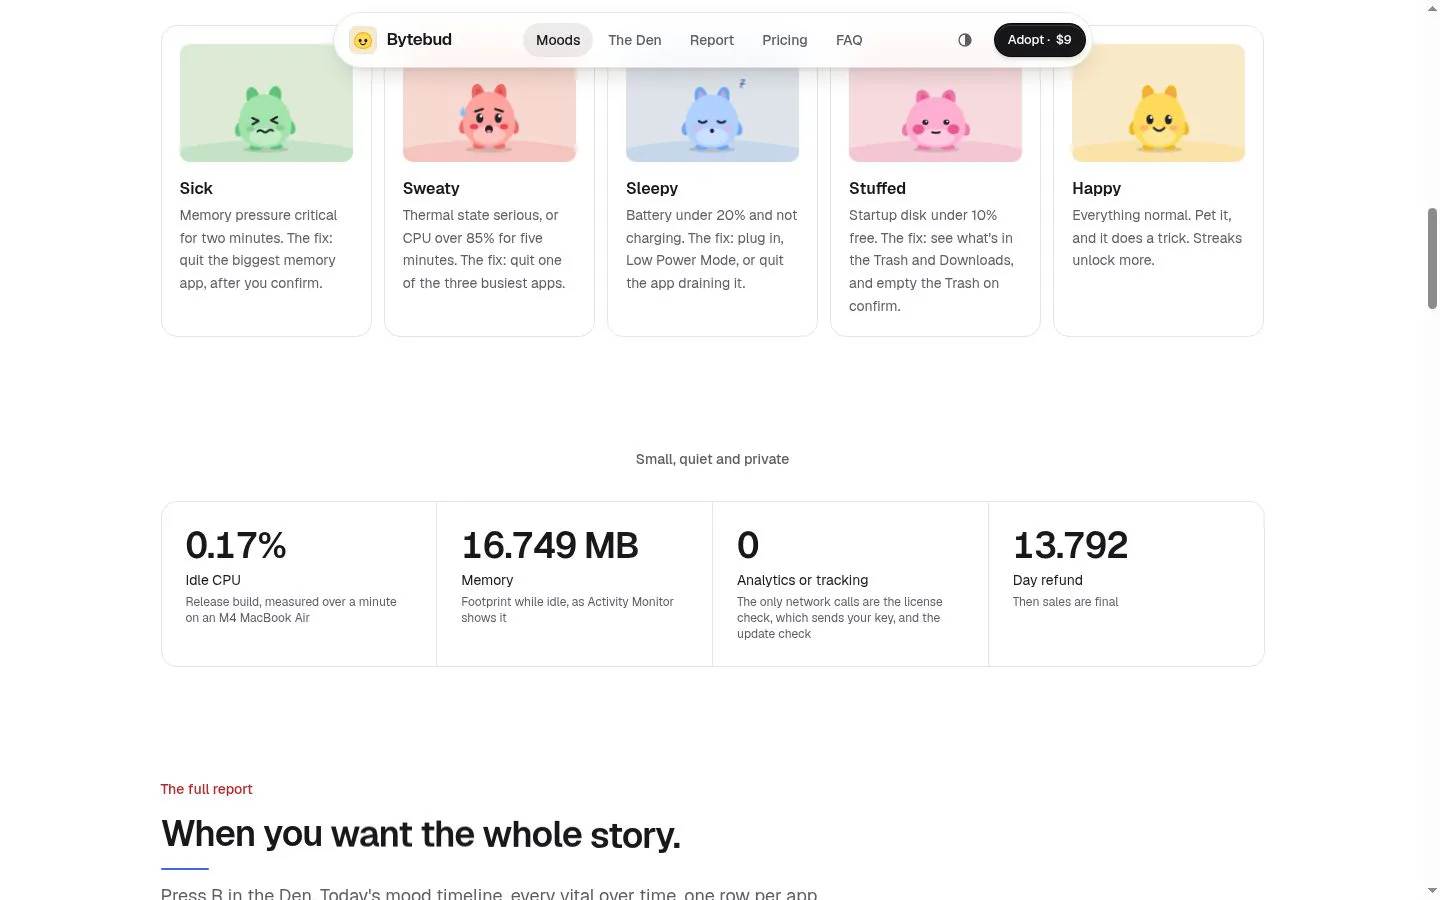Open the Report nav item
Screen dimensions: 1440x900
(x=712, y=40)
